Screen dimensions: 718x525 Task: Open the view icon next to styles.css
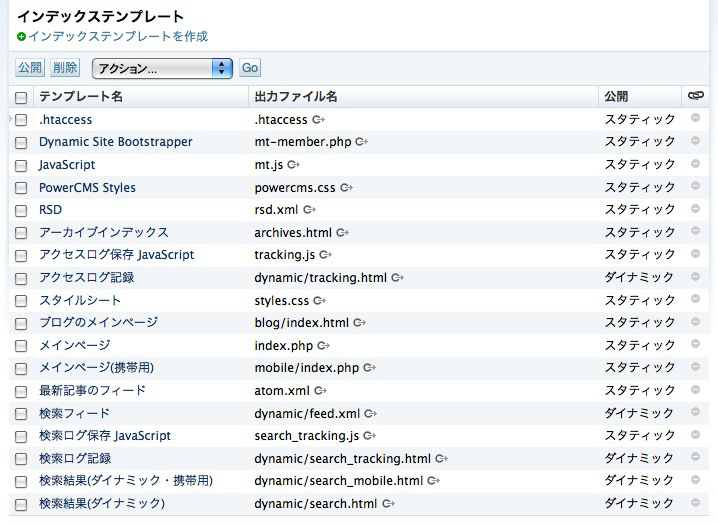320,301
